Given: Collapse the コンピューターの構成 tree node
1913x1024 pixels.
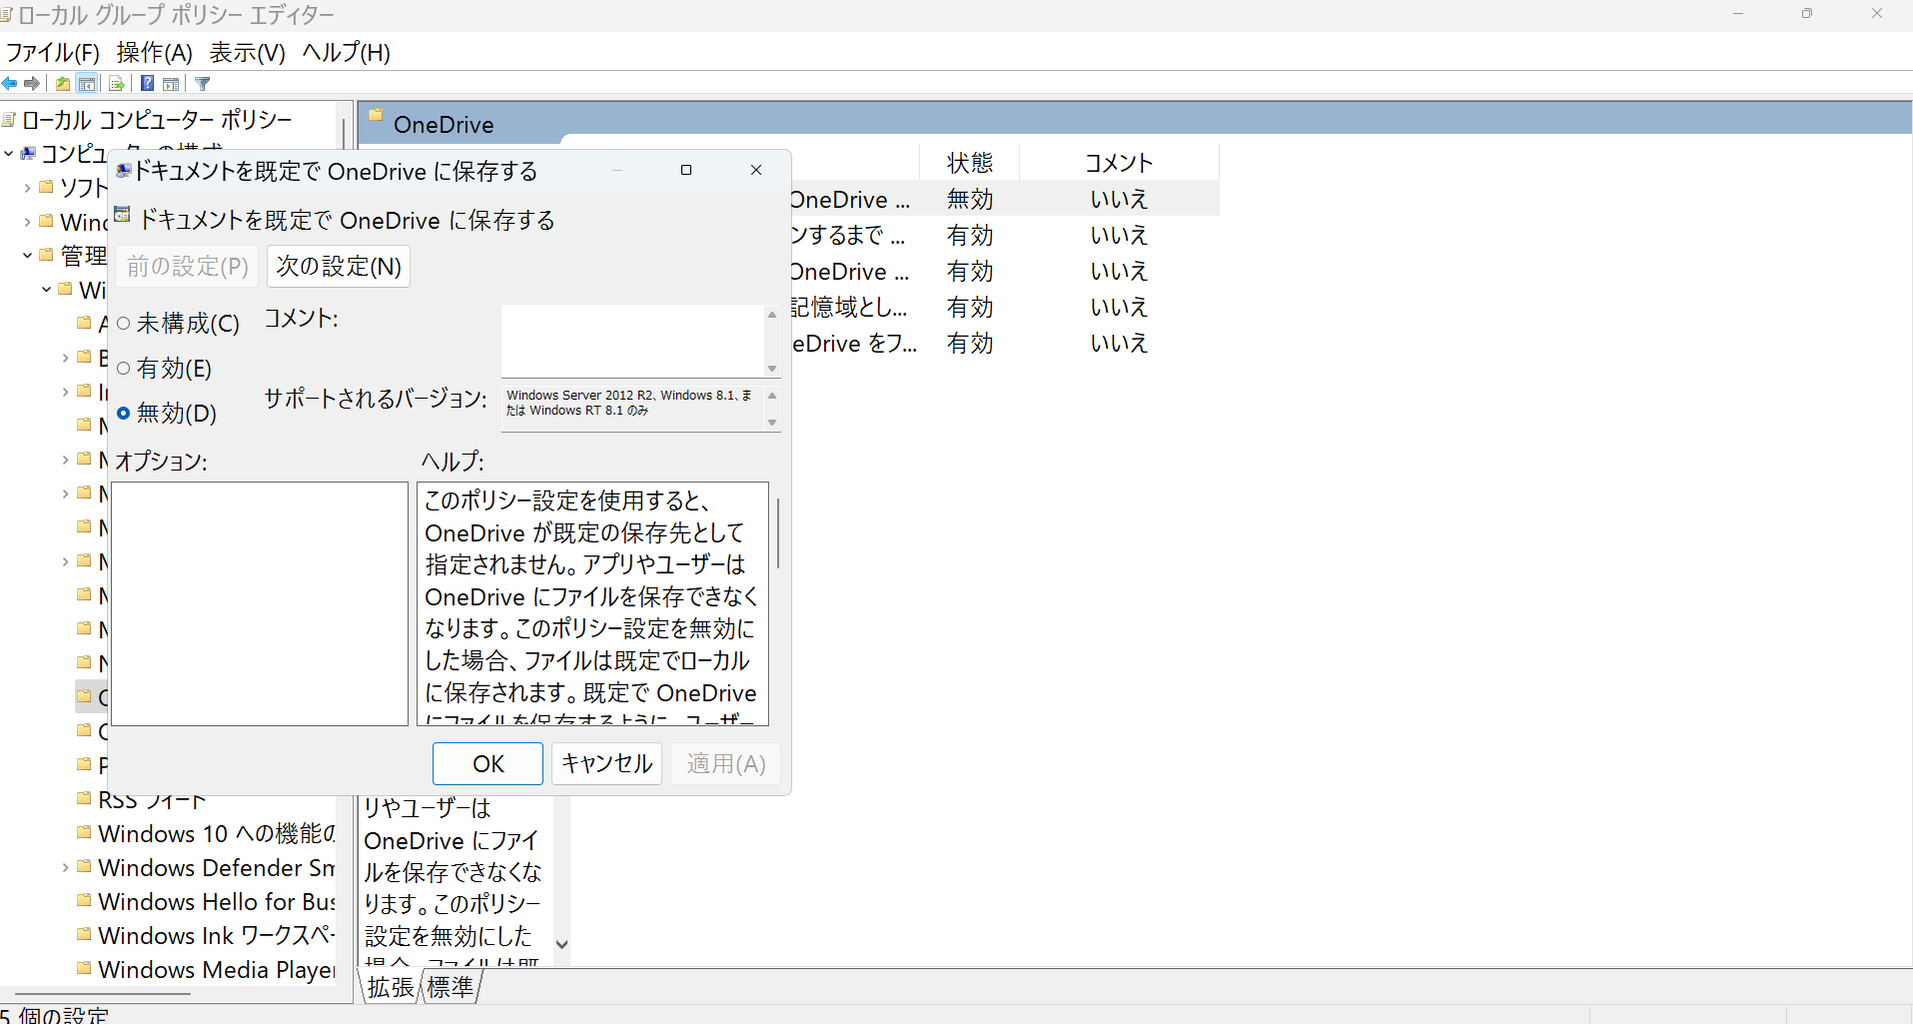Looking at the screenshot, I should point(8,153).
